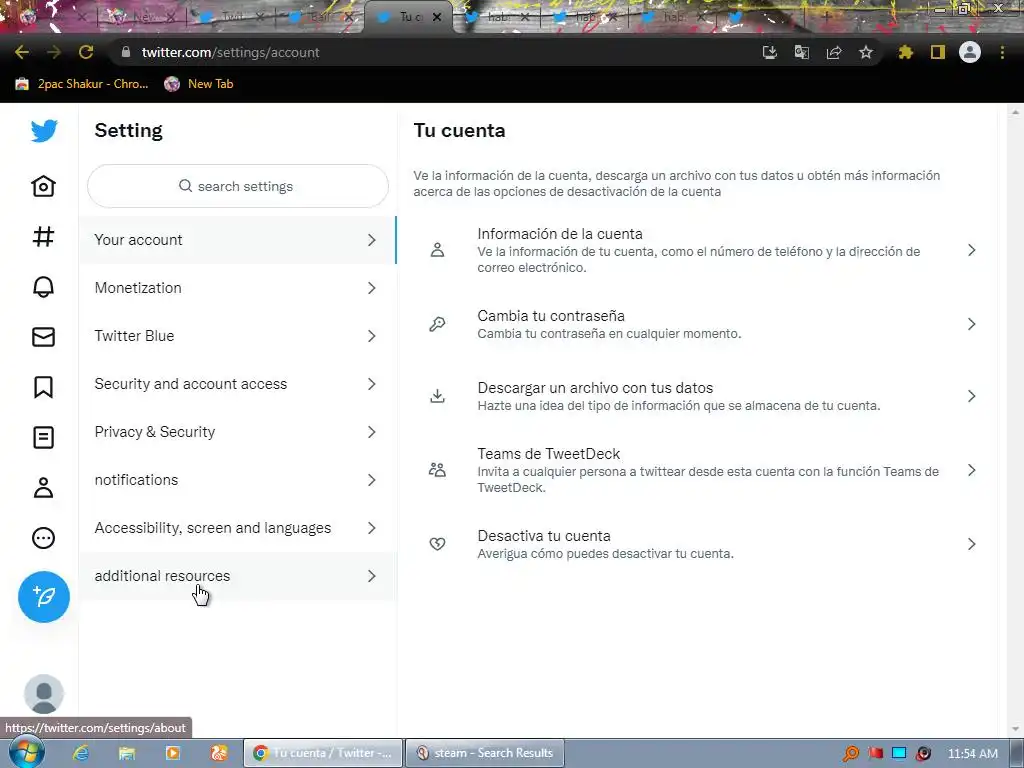Viewport: 1024px width, 768px height.
Task: Click the share page icon
Action: [x=834, y=52]
